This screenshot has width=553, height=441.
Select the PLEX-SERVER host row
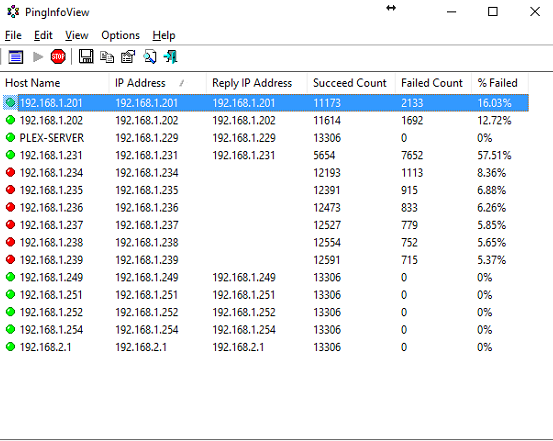pos(266,138)
